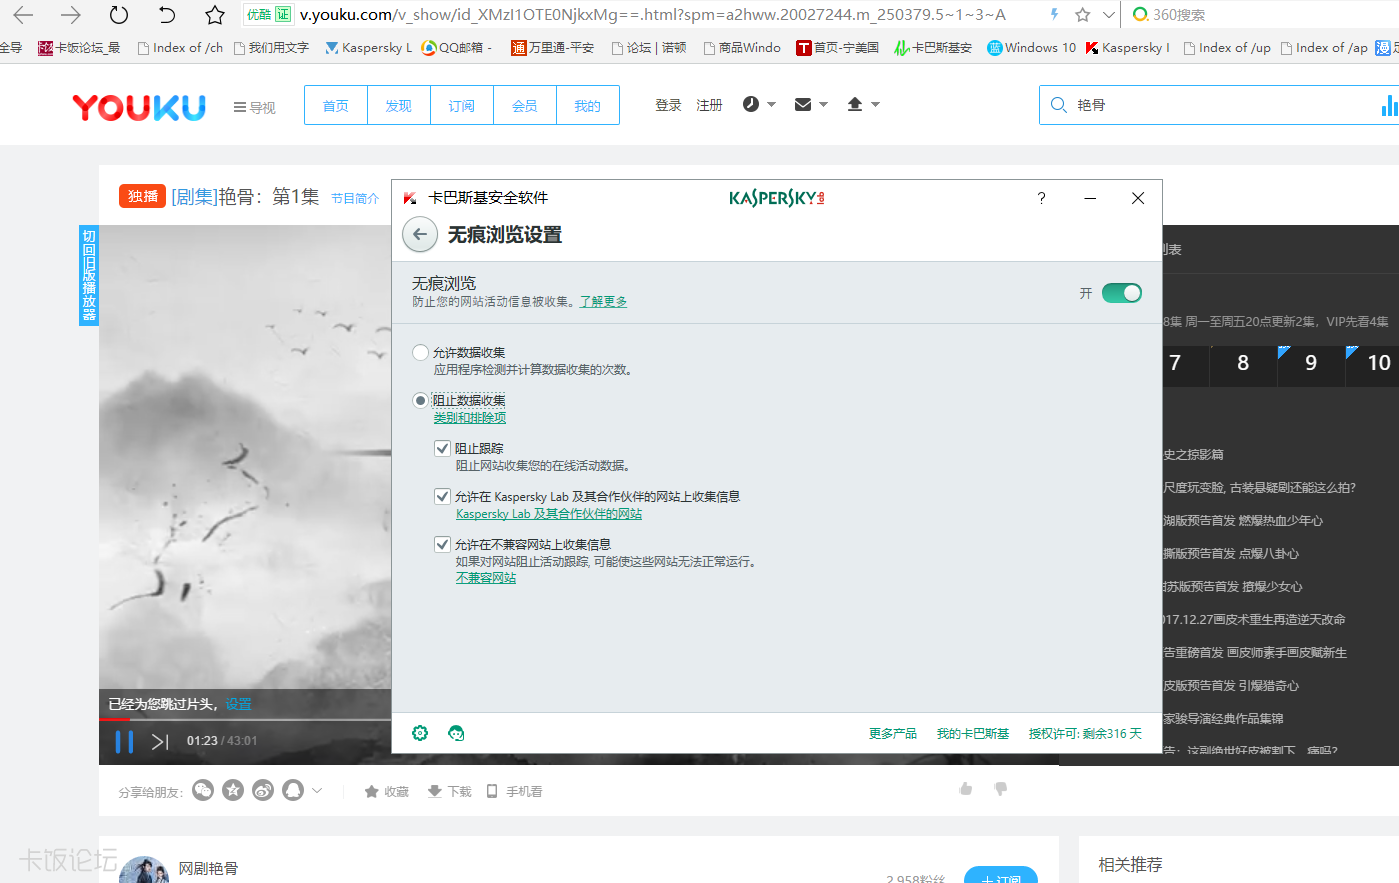This screenshot has width=1399, height=883.
Task: Click browser forward arrow
Action: [71, 15]
